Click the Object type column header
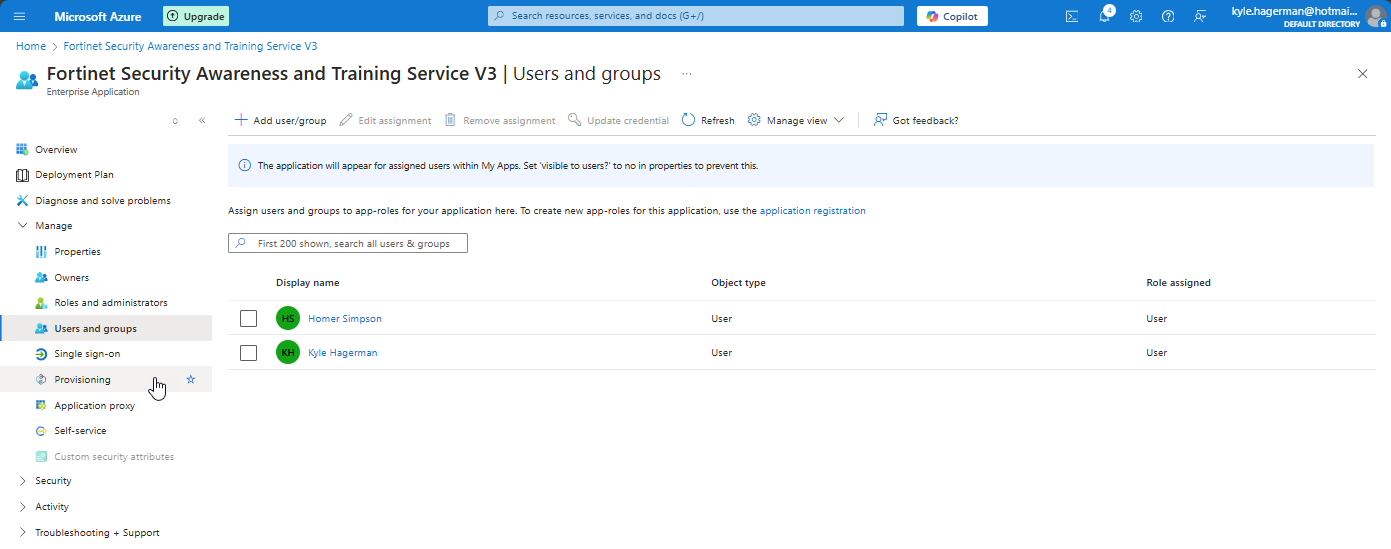The height and width of the screenshot is (549, 1391). 738,283
